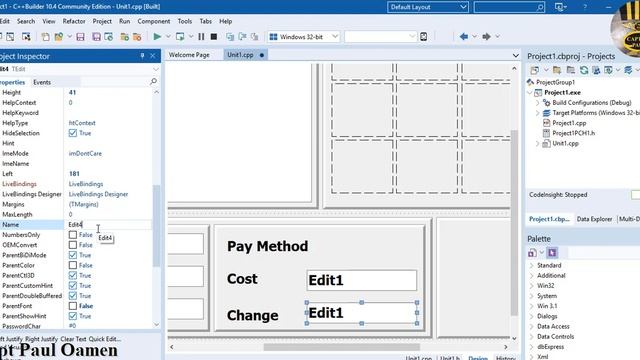Uncheck the HideSelection True checkbox

click(73, 133)
